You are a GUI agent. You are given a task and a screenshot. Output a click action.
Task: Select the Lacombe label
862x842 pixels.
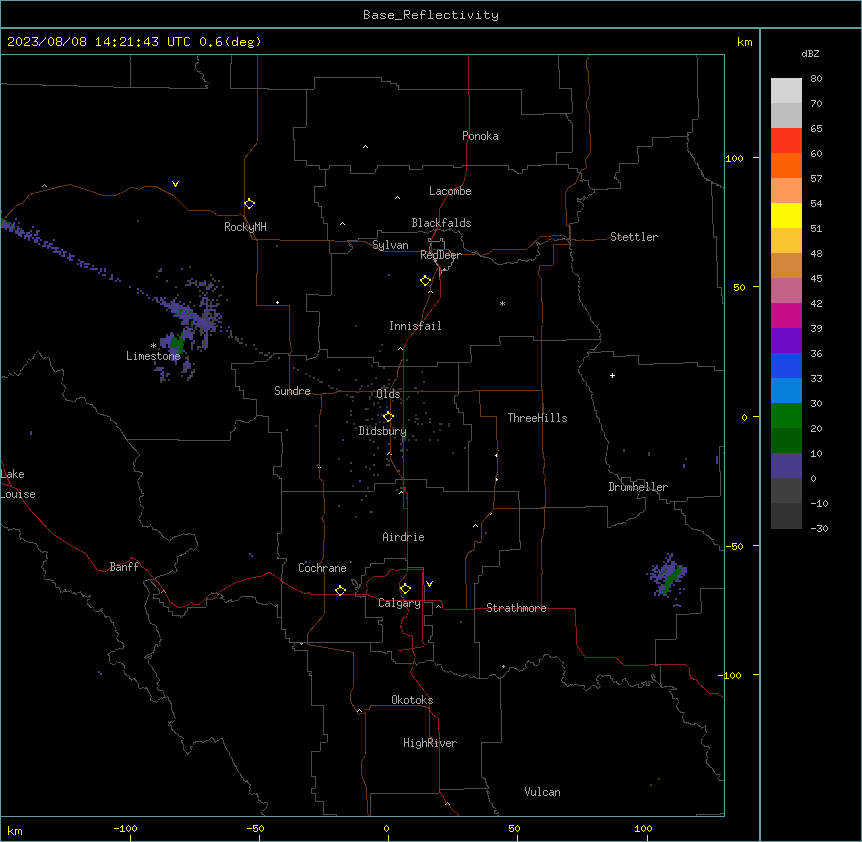point(450,191)
